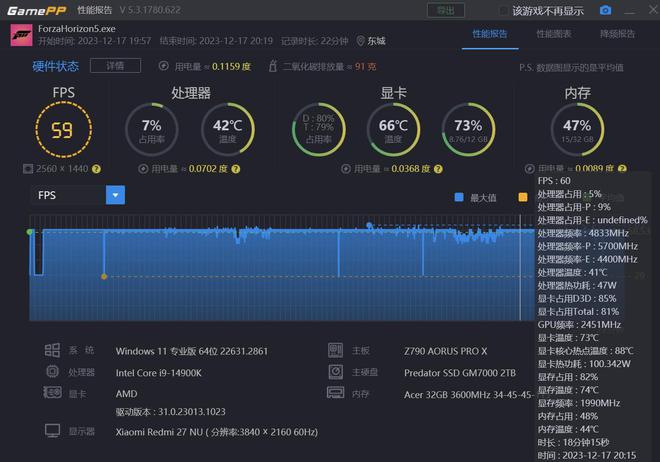Click the CPU 42℃ temperature gauge
Viewport: 660px width, 462px height.
click(228, 130)
